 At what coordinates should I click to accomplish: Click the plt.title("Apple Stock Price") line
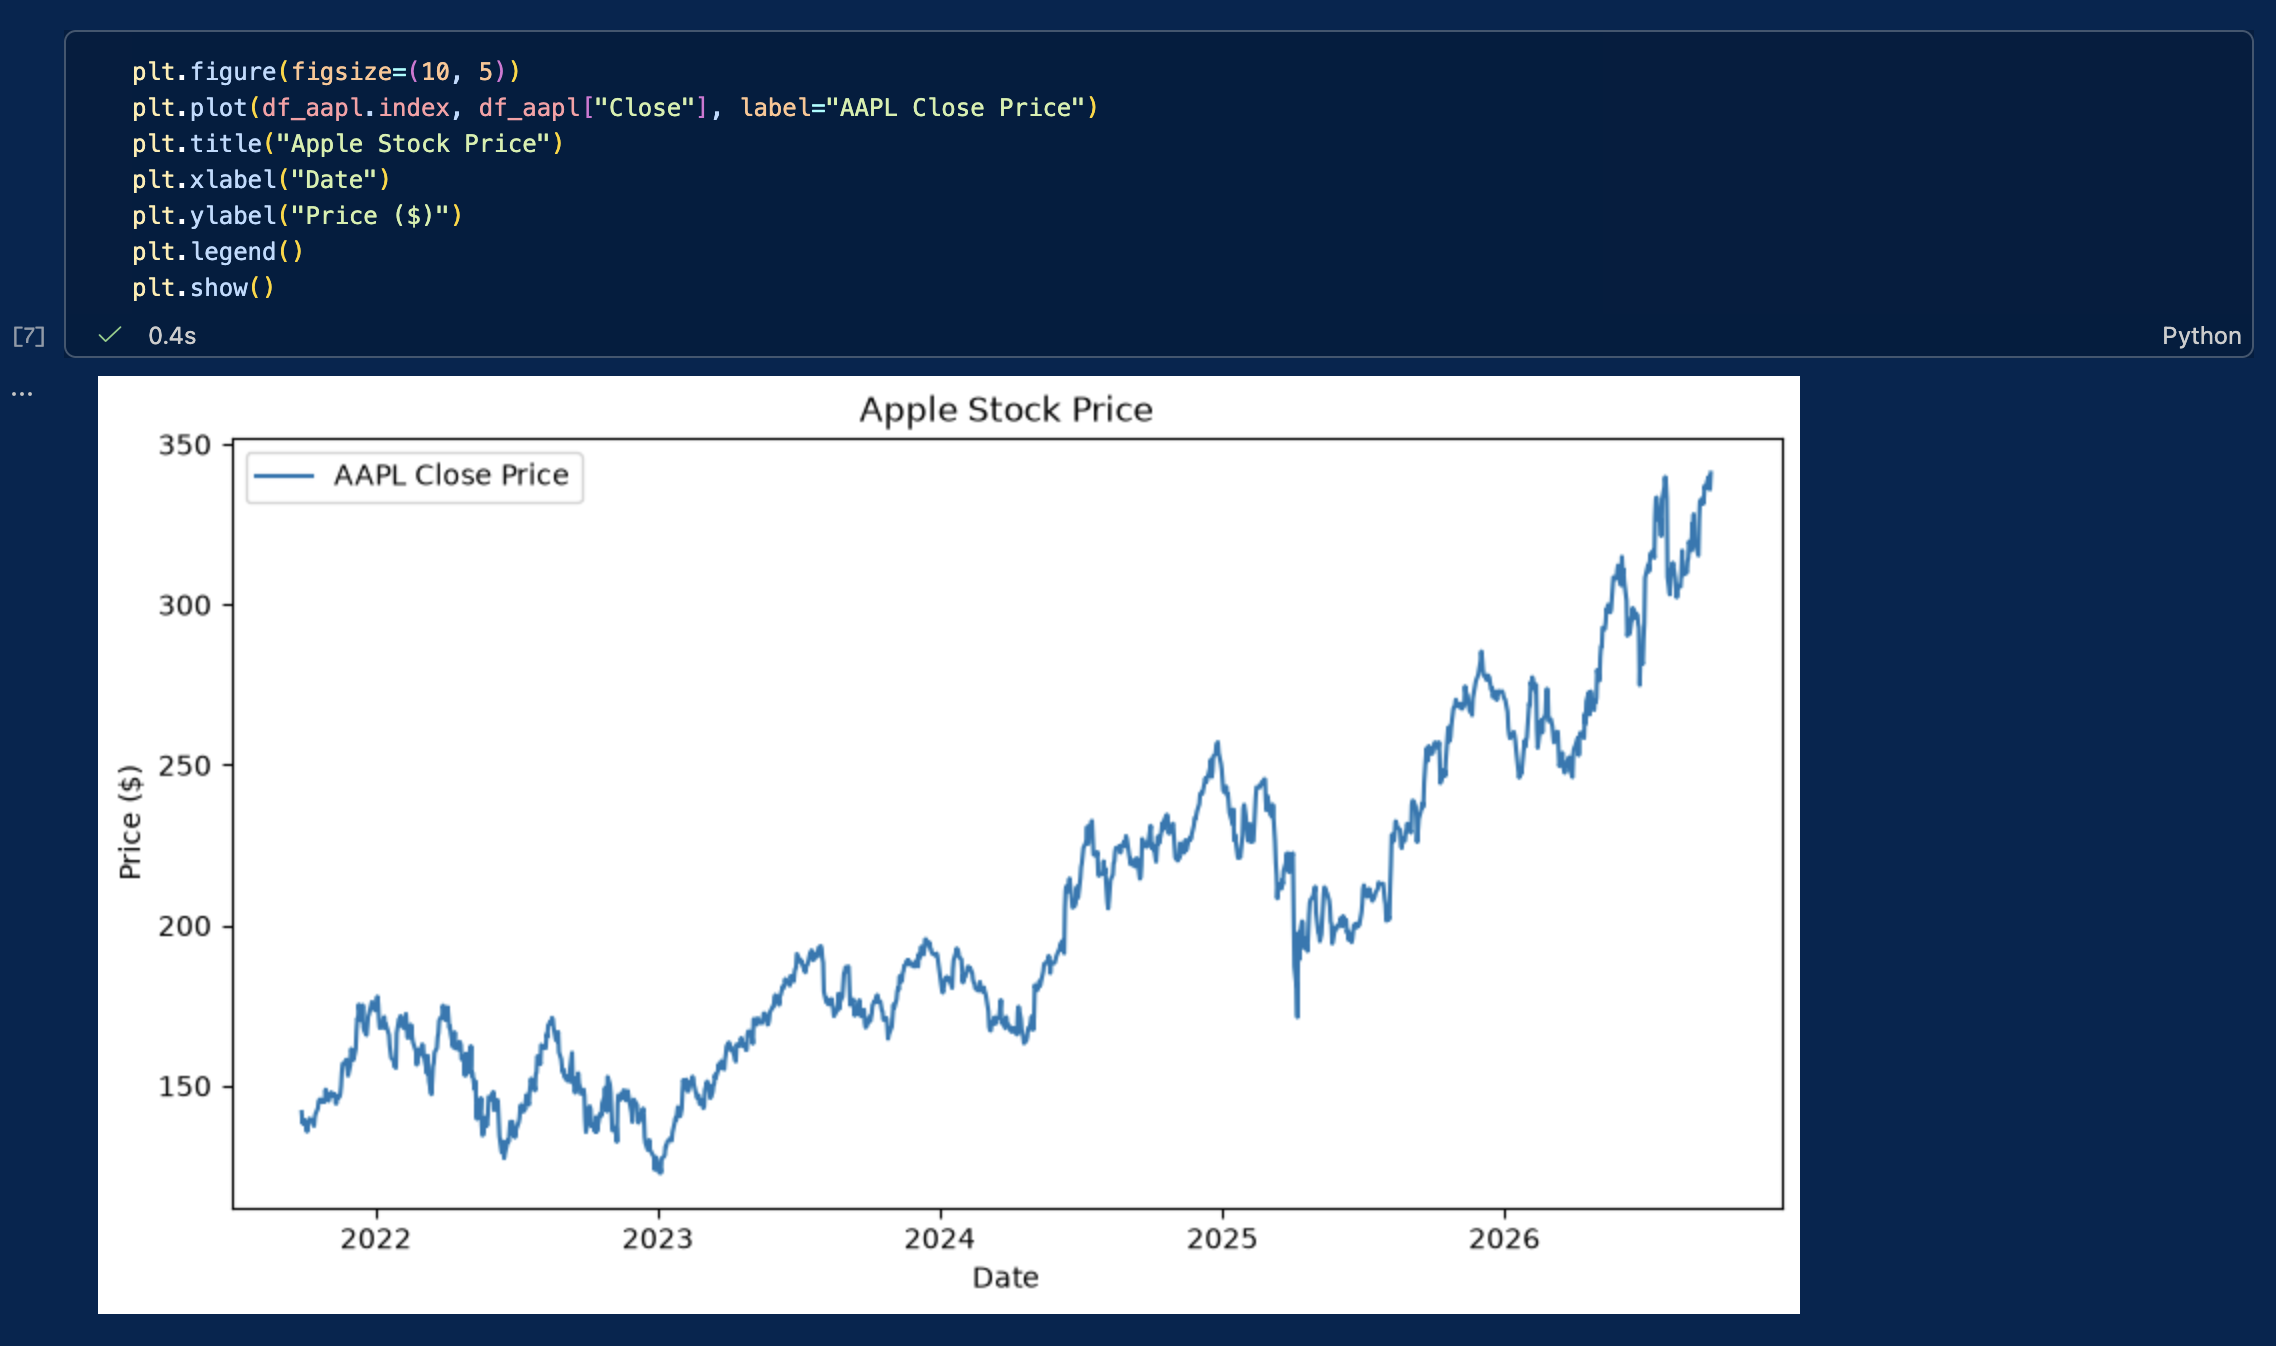tap(348, 144)
